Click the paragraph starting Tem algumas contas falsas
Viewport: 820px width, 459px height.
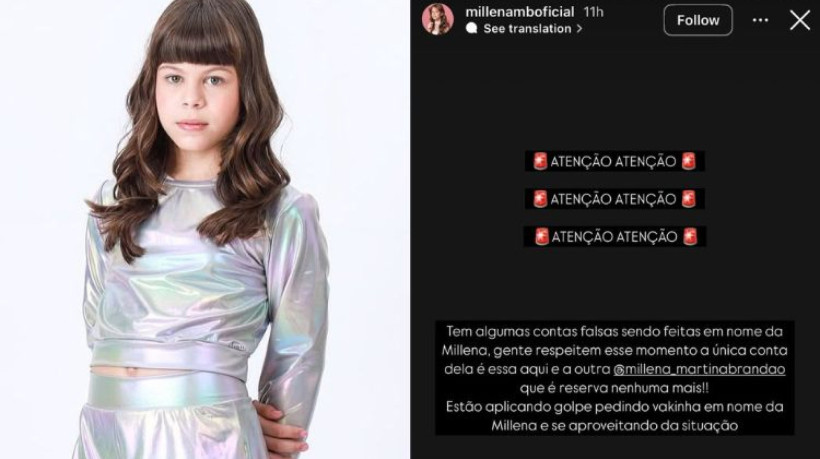pyautogui.click(x=614, y=378)
